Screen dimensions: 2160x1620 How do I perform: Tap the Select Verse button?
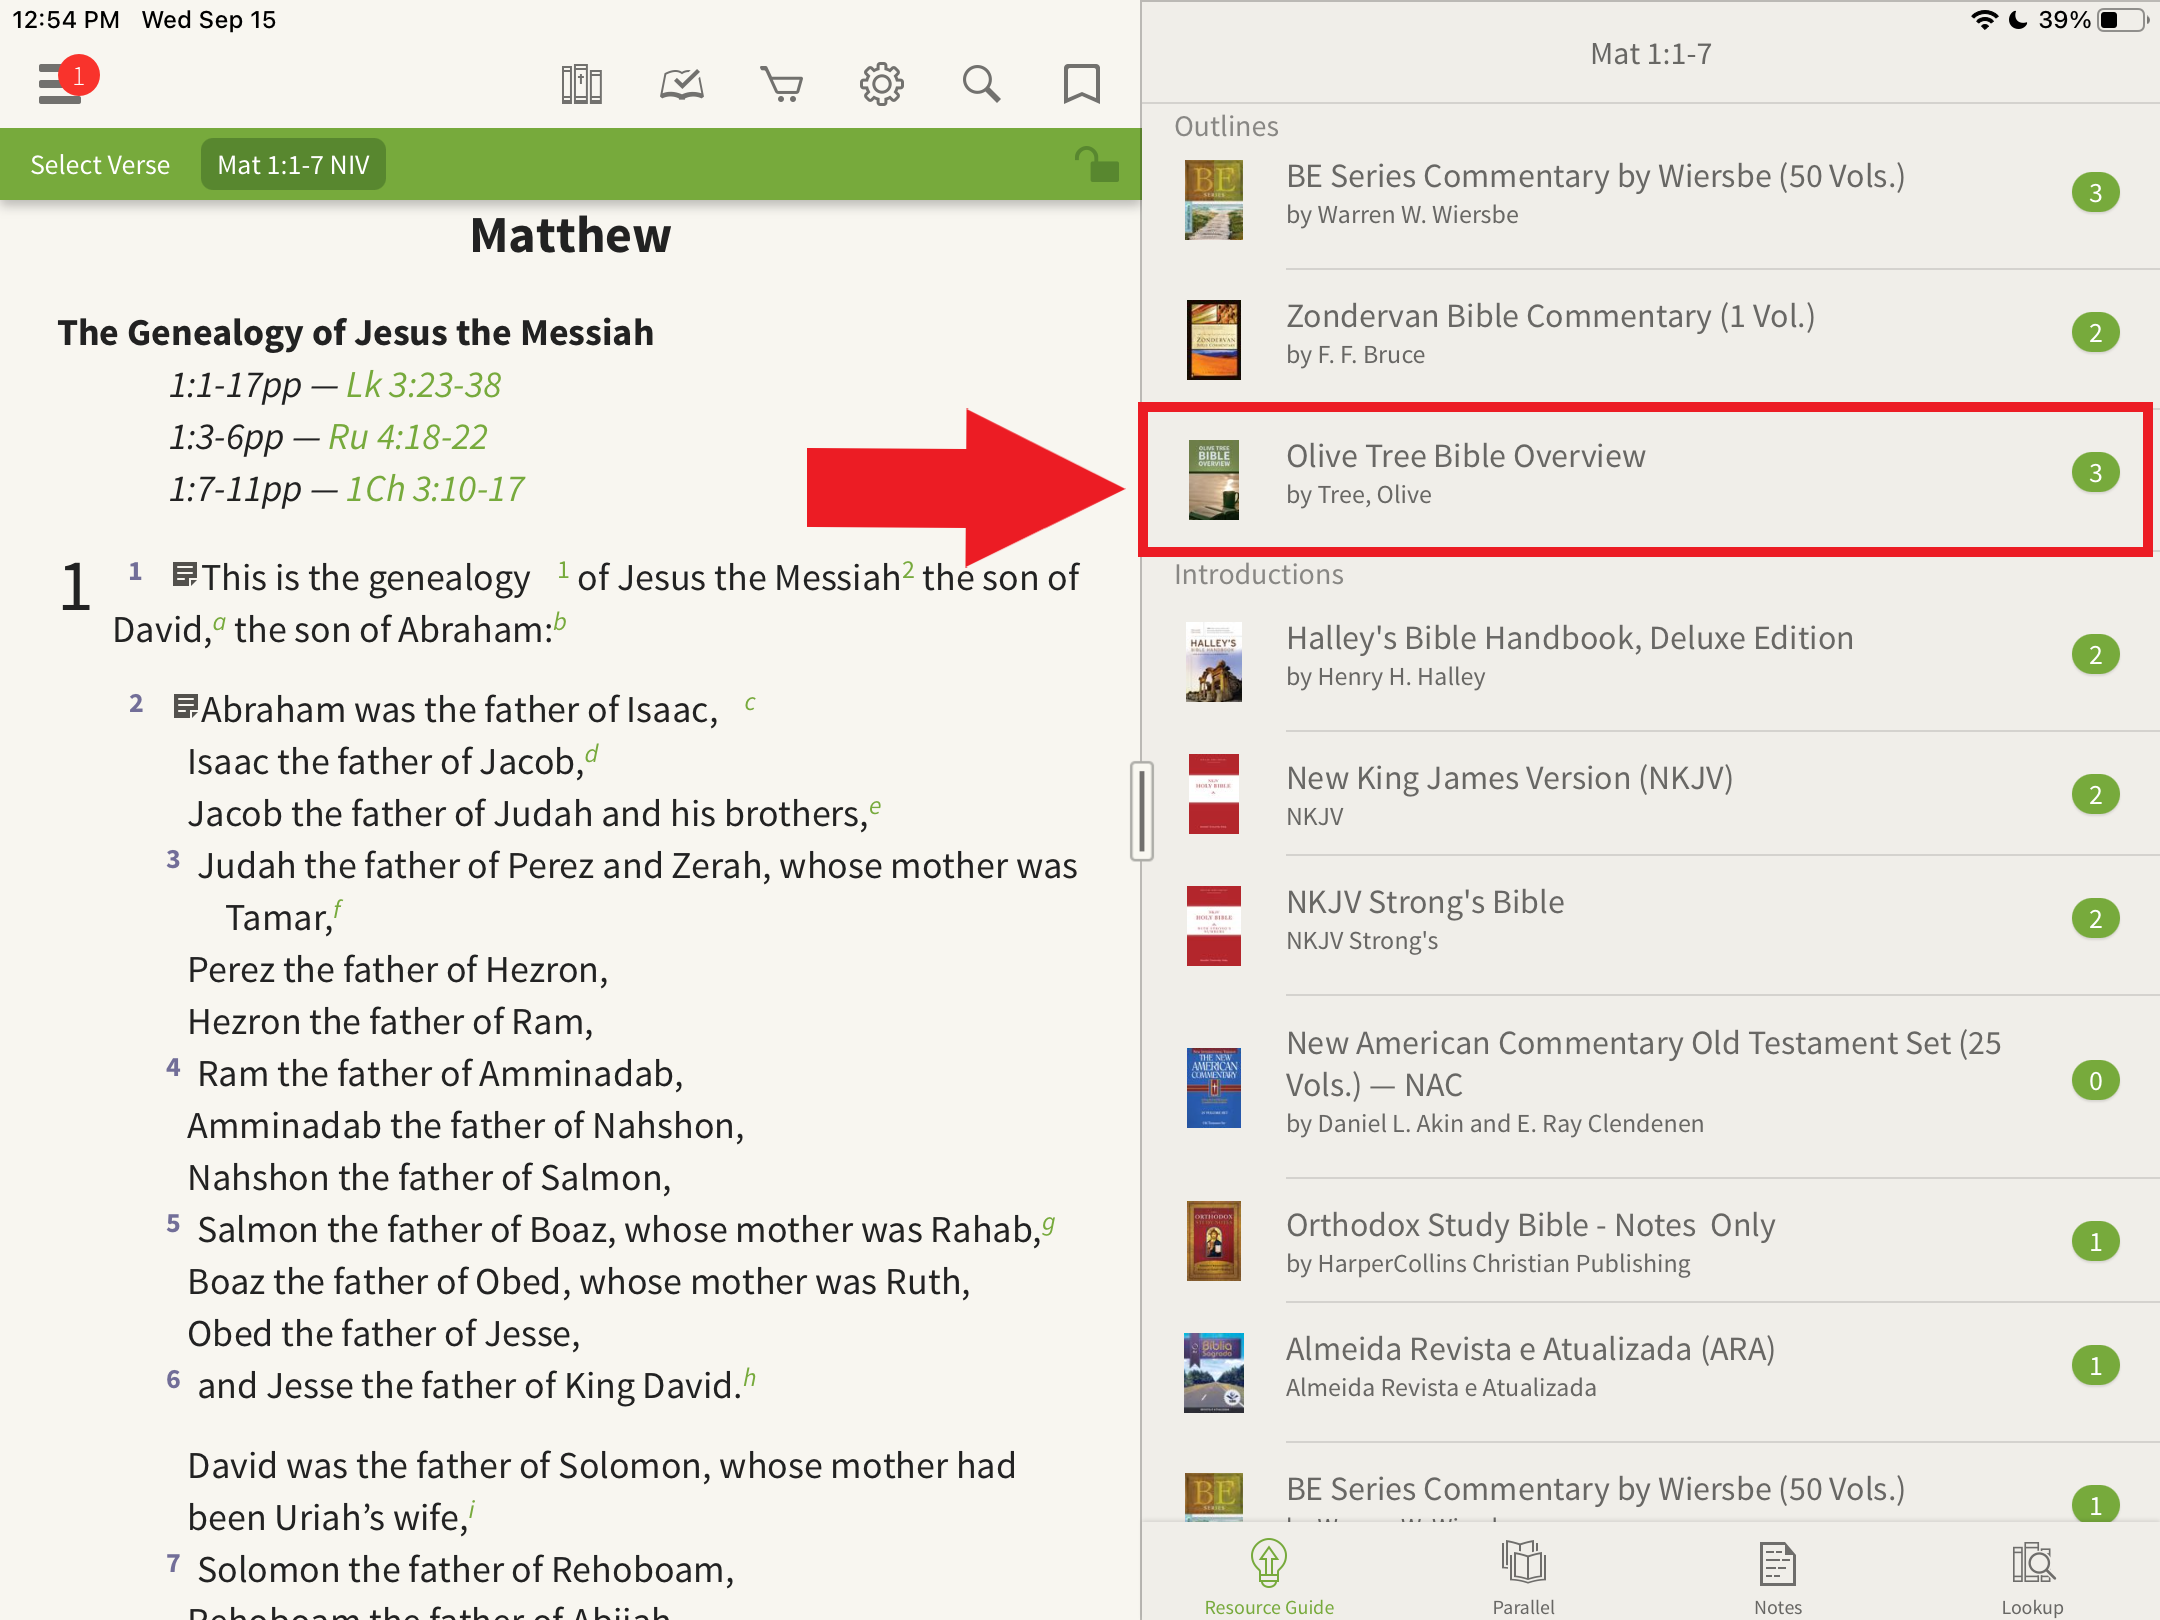[x=100, y=165]
